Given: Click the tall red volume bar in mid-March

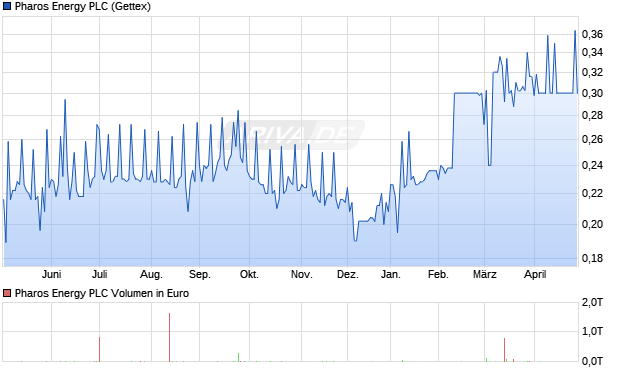Looking at the screenshot, I should 505,350.
